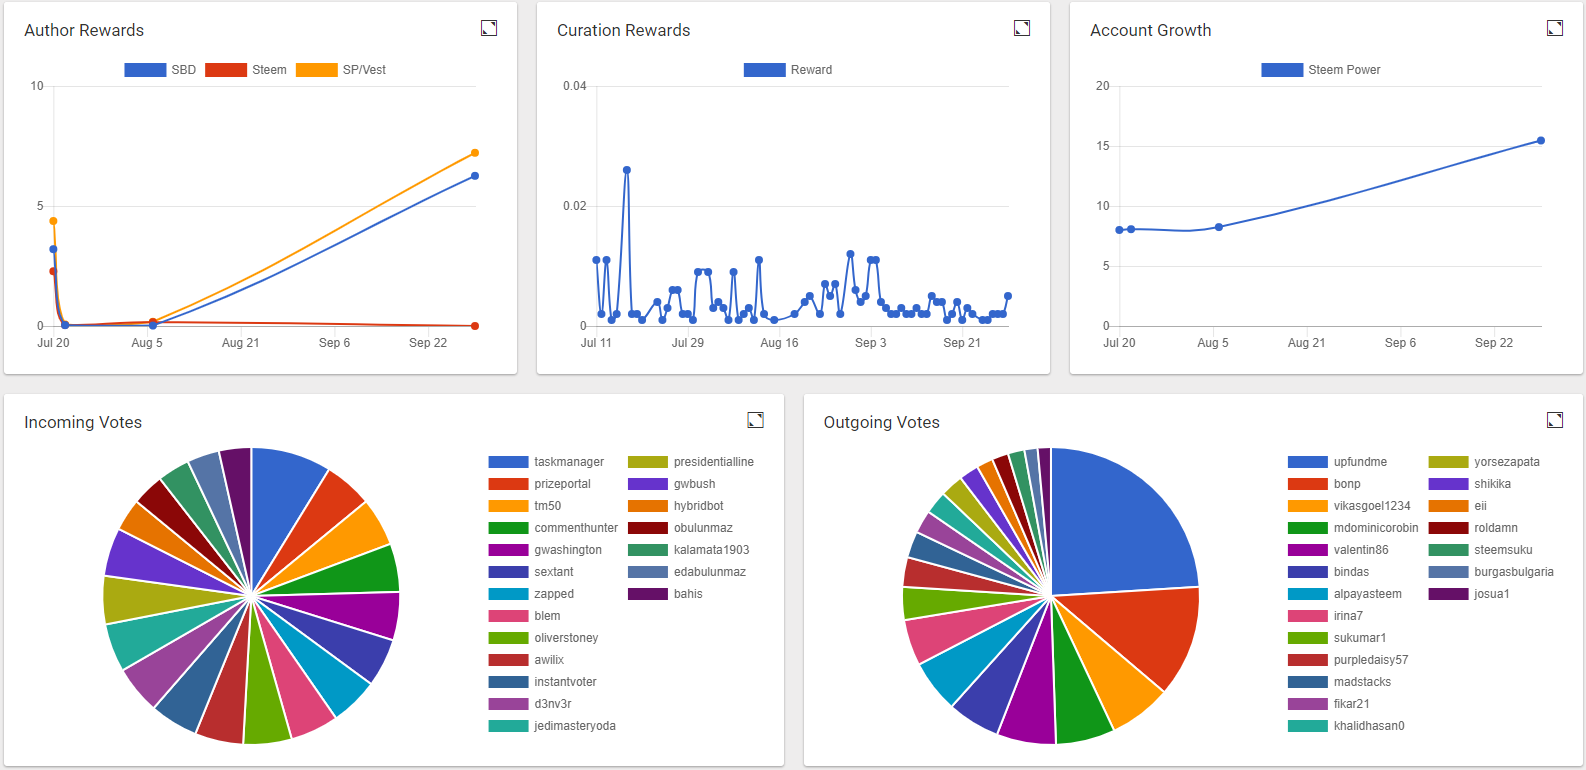Expand the Curation Rewards chart fullscreen
1586x770 pixels.
tap(1022, 28)
